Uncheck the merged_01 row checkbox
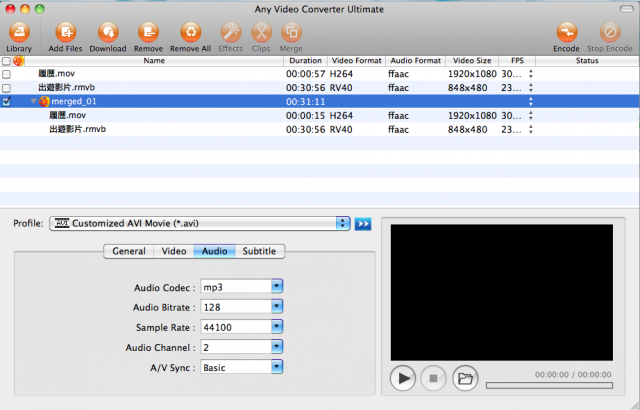Image resolution: width=640 pixels, height=410 pixels. click(x=6, y=102)
